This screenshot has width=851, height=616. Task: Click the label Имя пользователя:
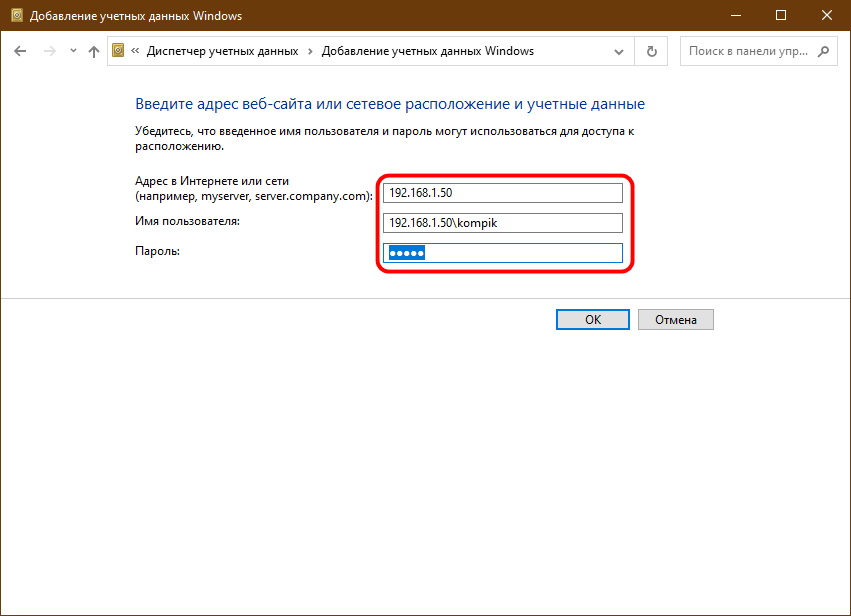(x=187, y=221)
